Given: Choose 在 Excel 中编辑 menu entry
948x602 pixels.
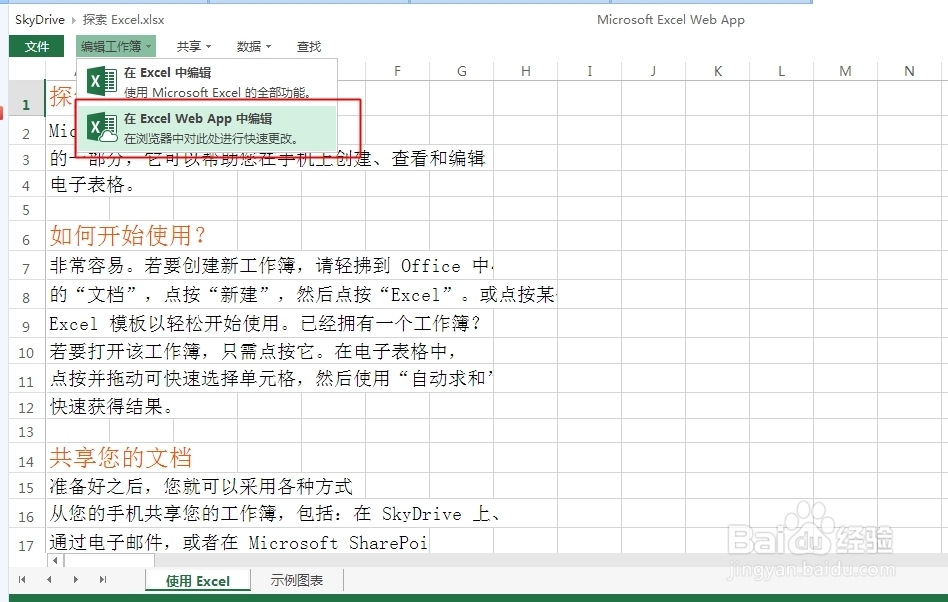Looking at the screenshot, I should pyautogui.click(x=207, y=82).
